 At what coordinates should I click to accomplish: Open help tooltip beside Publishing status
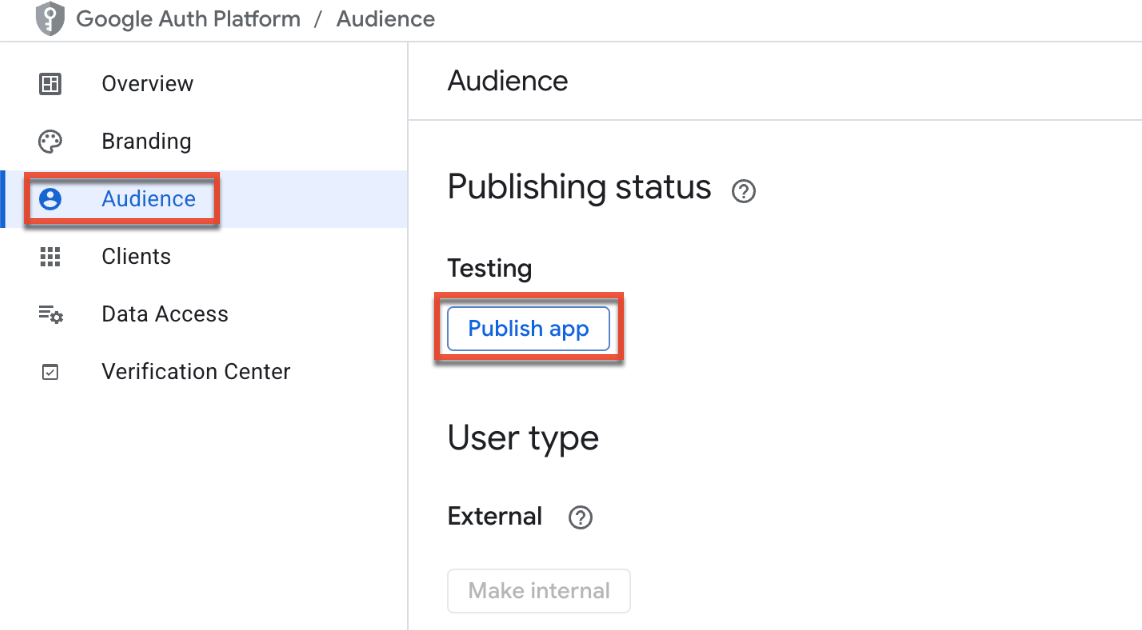tap(743, 191)
